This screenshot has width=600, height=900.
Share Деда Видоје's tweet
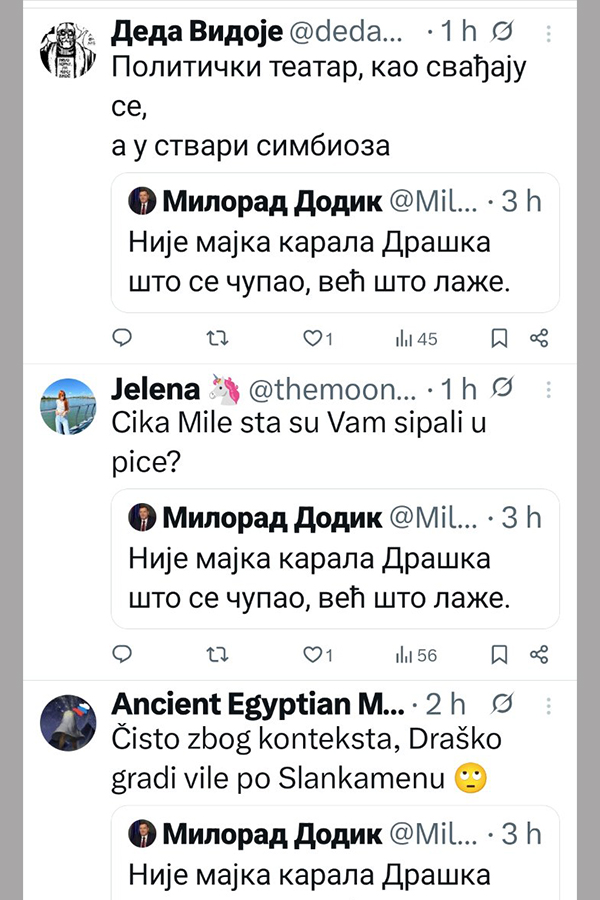(539, 339)
